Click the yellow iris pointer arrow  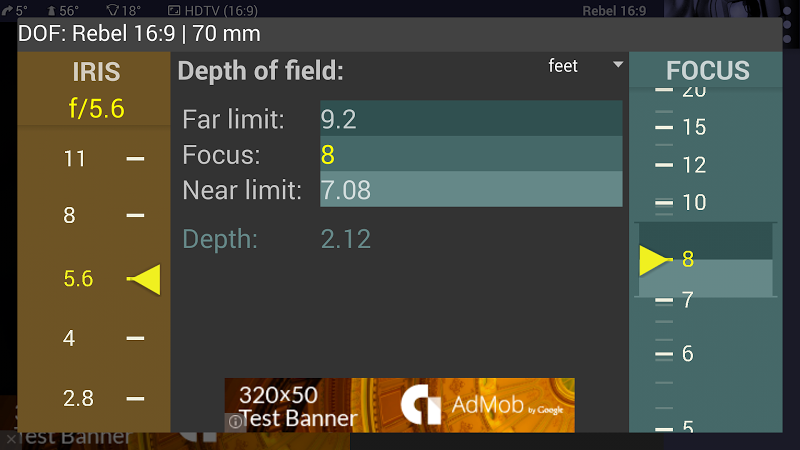pyautogui.click(x=146, y=280)
